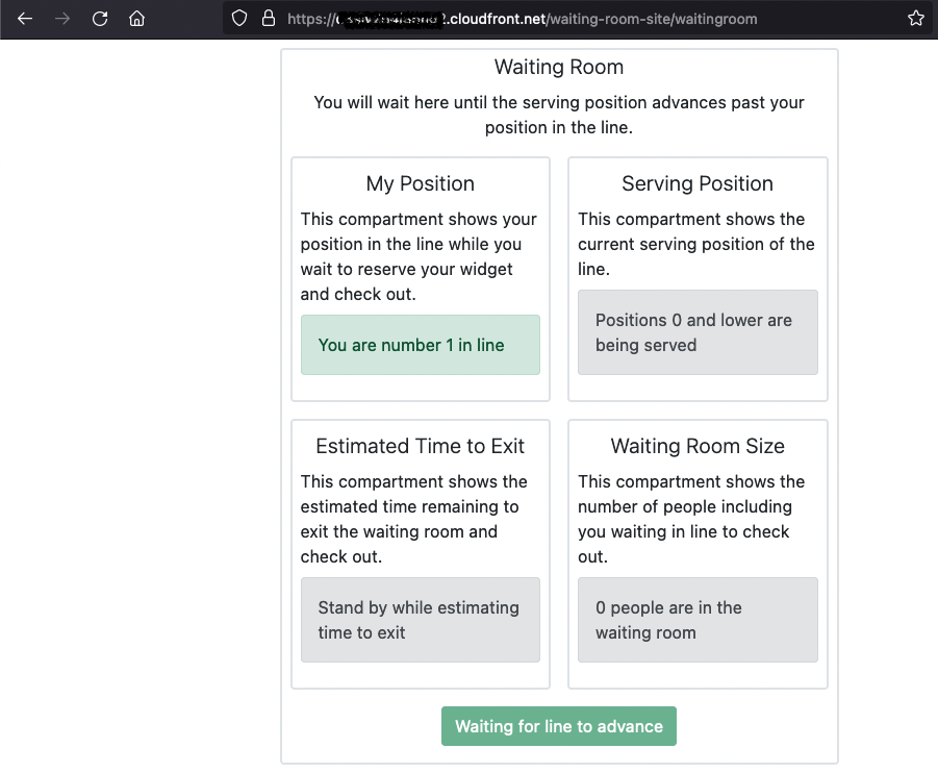939x775 pixels.
Task: Click description 'number of people including you'
Action: [x=691, y=519]
